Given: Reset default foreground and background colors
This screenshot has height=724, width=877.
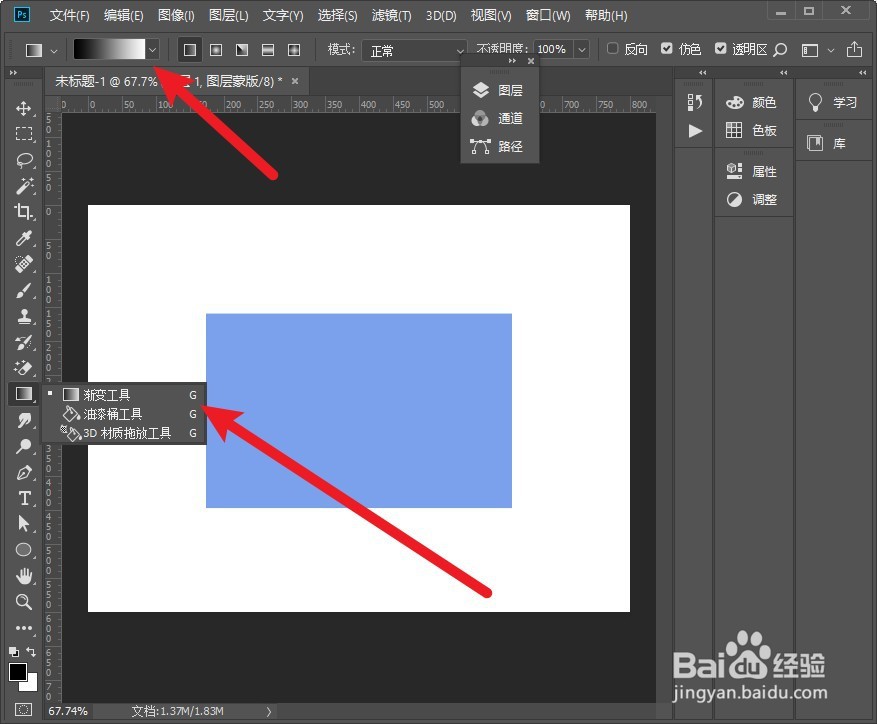Looking at the screenshot, I should [14, 652].
